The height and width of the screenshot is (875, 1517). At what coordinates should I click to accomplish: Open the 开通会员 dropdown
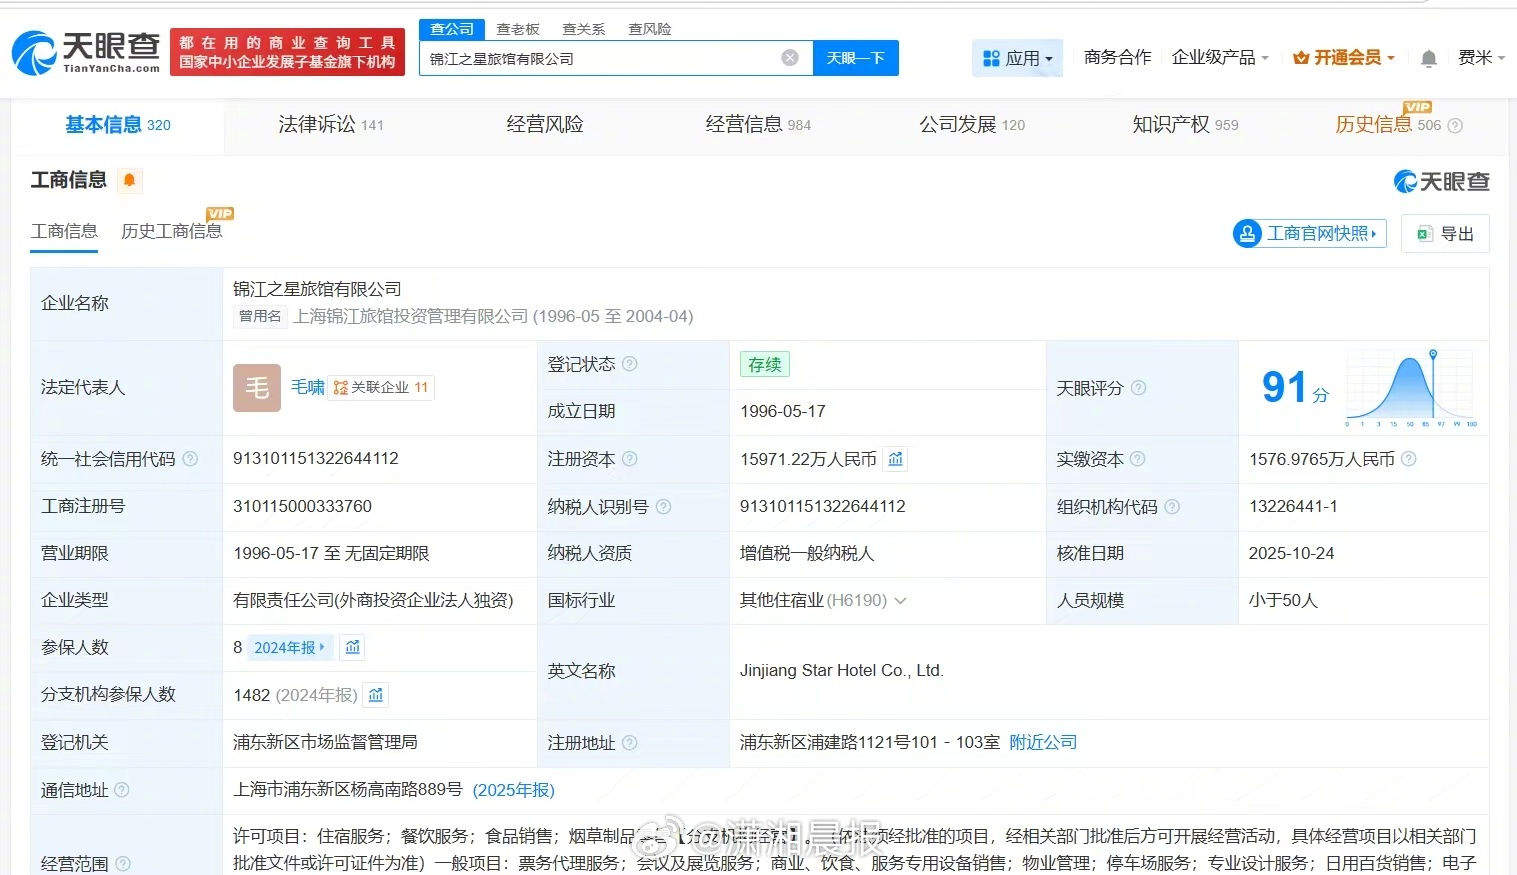pos(1344,58)
